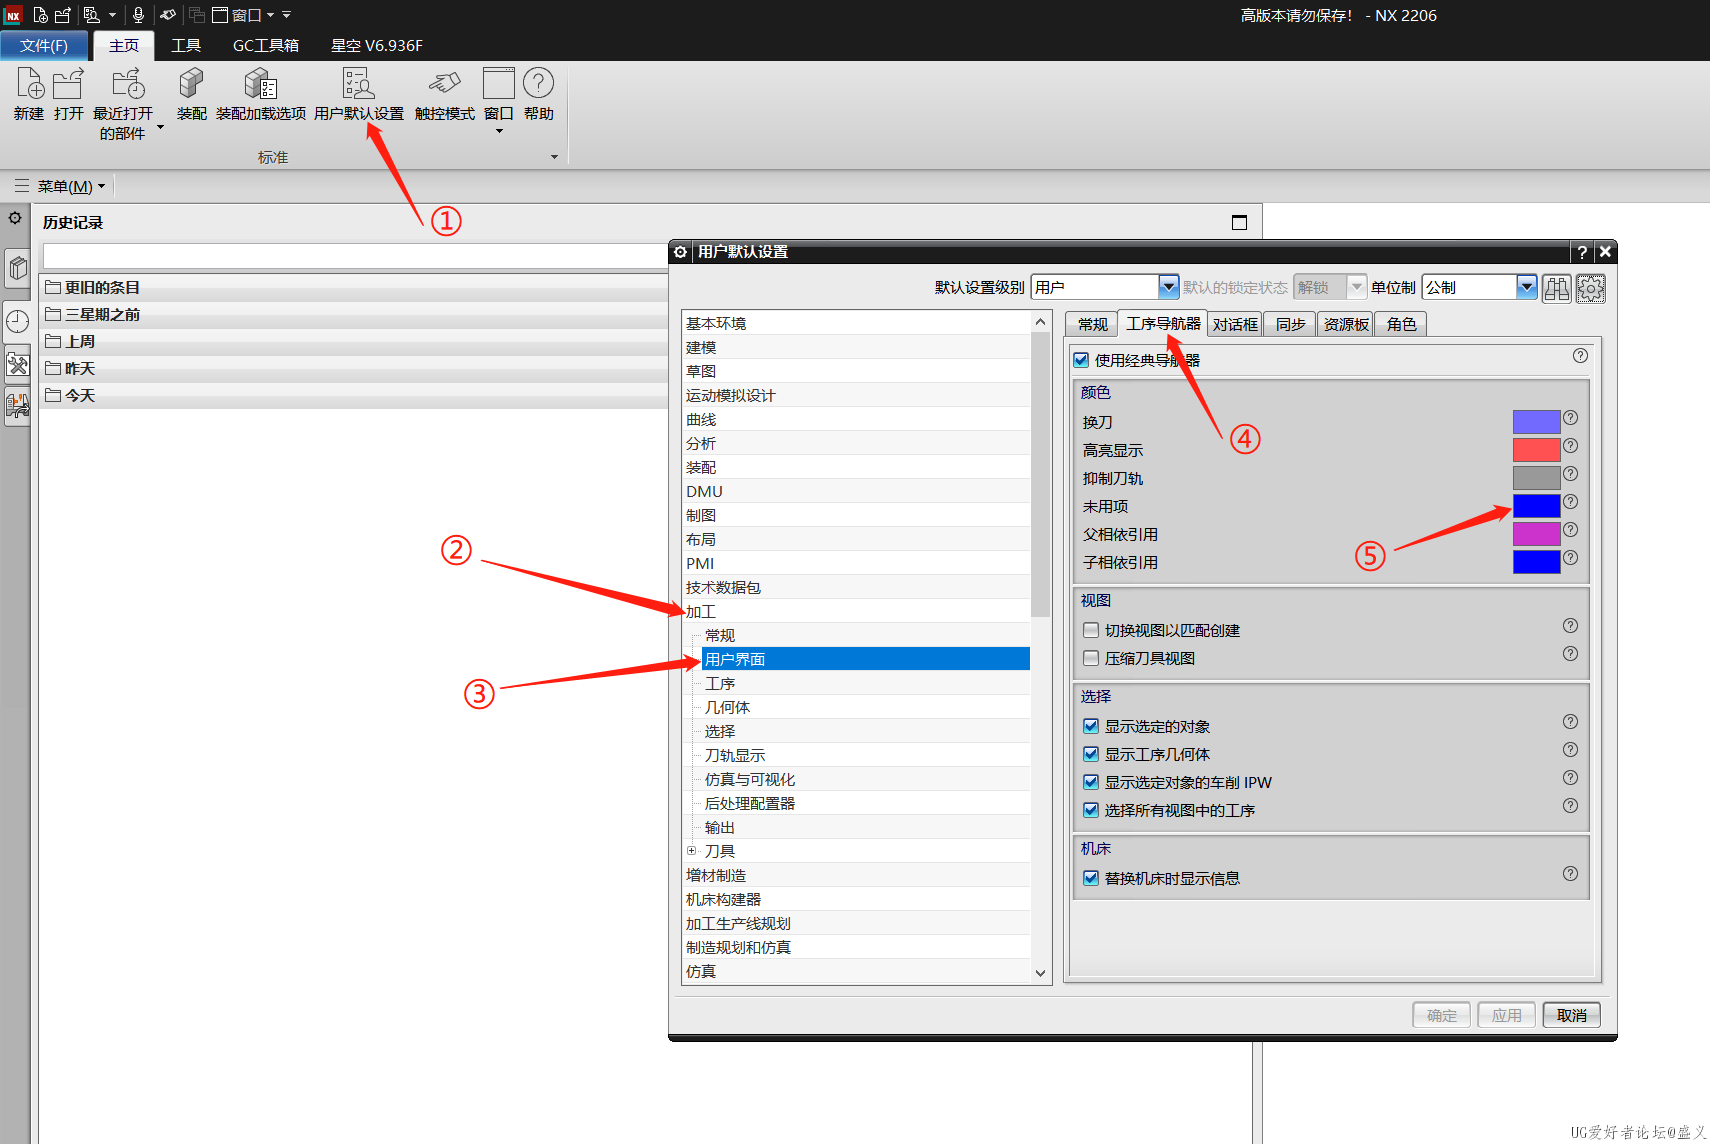This screenshot has height=1144, width=1710.
Task: Click the history search input field
Action: pyautogui.click(x=355, y=256)
